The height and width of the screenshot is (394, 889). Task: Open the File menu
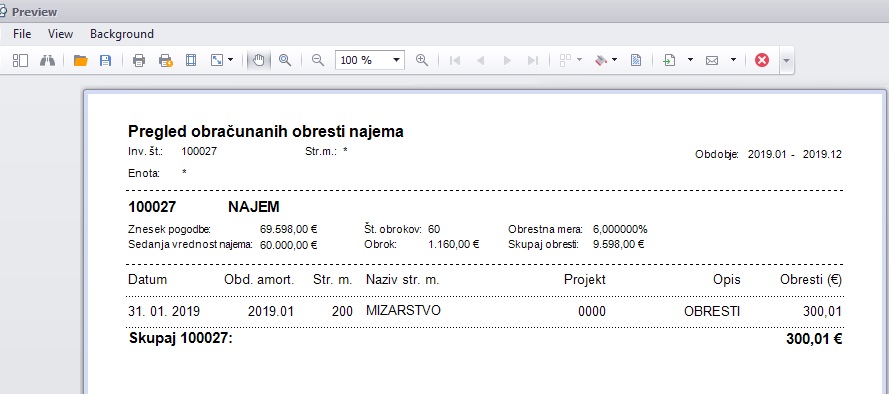22,34
